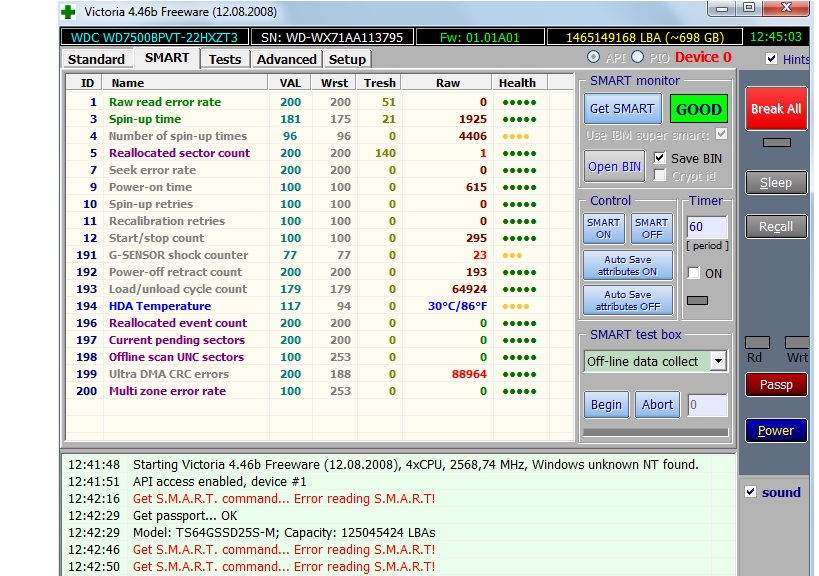Image resolution: width=819 pixels, height=576 pixels.
Task: Open the Setup tab
Action: pos(347,59)
